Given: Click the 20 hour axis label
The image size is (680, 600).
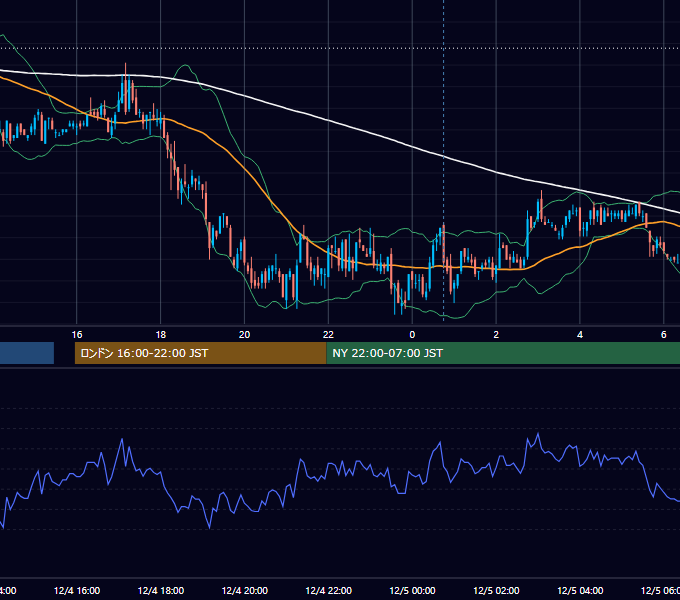Looking at the screenshot, I should (244, 334).
